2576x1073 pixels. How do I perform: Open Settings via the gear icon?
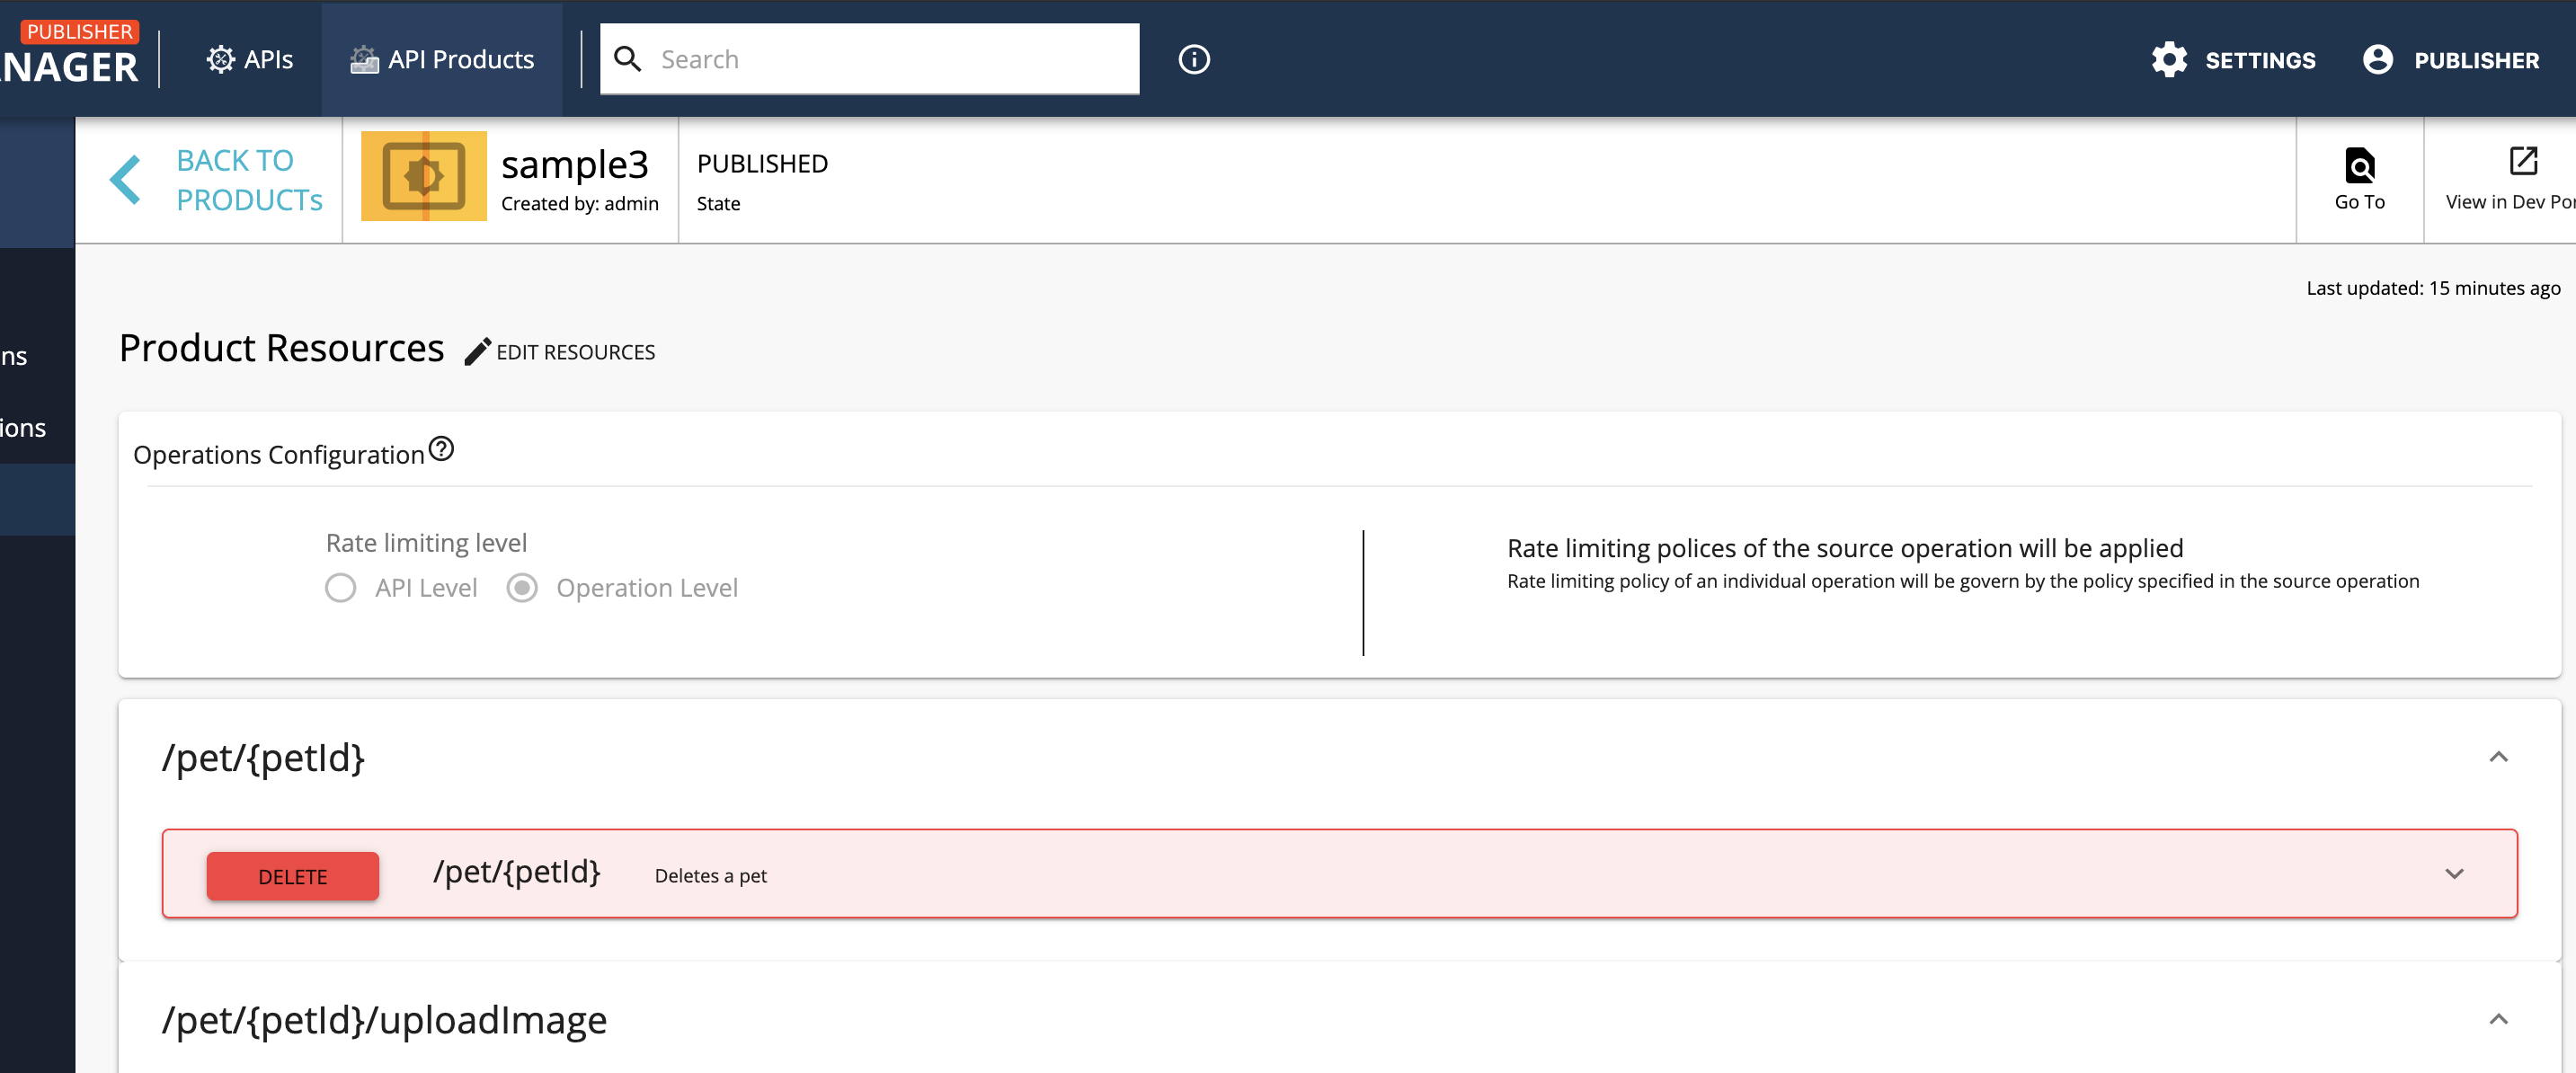coord(2169,59)
